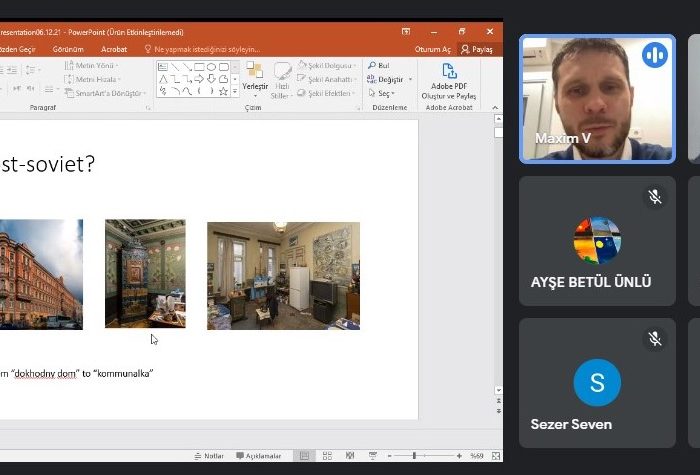Screen dimensions: 700x475
Task: Click the Oturum Aç sign-in link
Action: click(431, 48)
